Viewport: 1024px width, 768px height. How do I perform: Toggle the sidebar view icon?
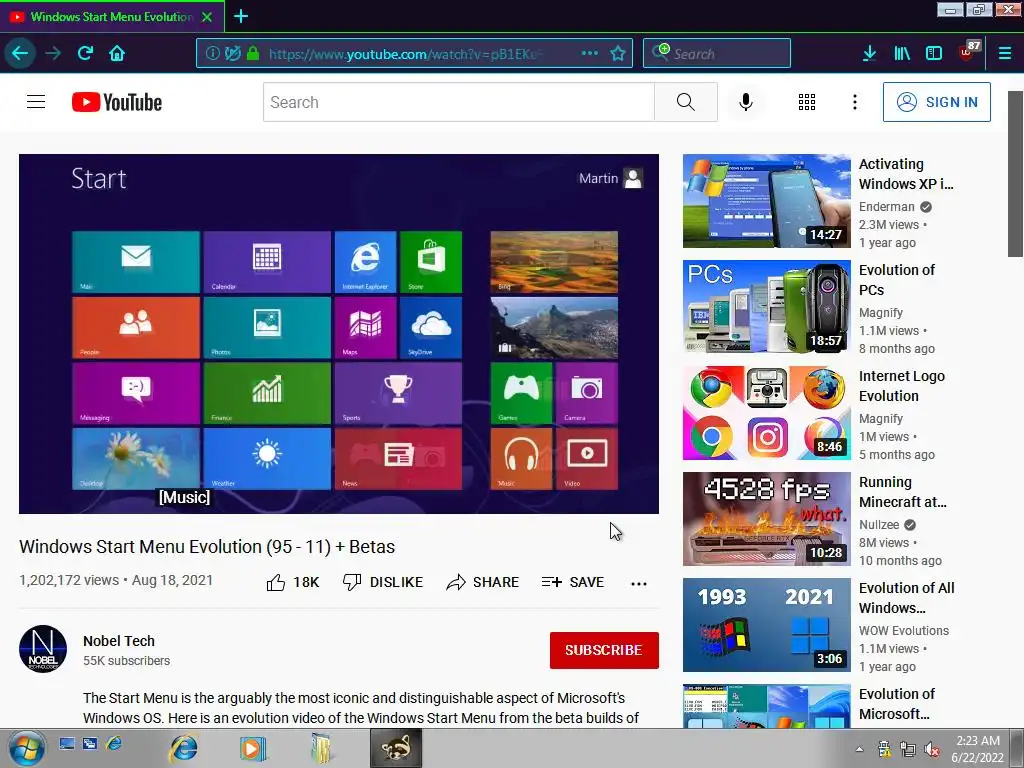click(934, 54)
